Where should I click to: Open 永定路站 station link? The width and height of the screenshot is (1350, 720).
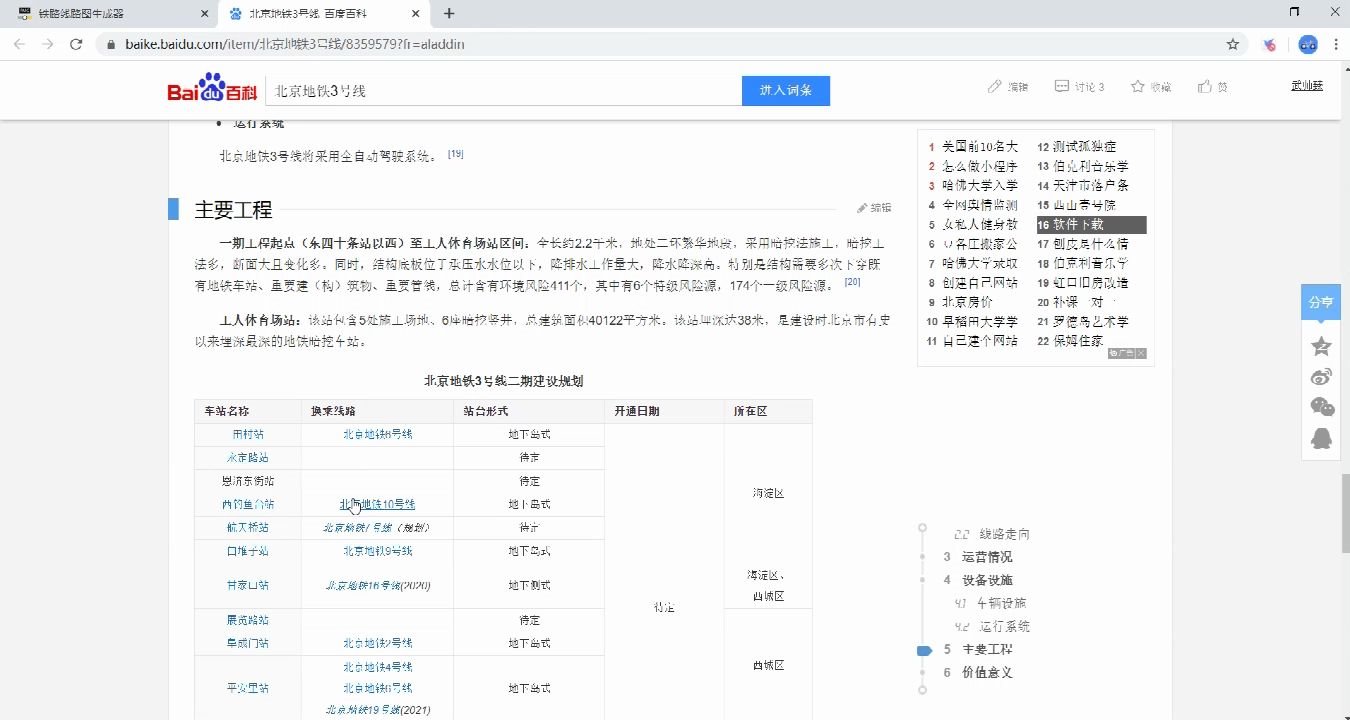coord(248,457)
